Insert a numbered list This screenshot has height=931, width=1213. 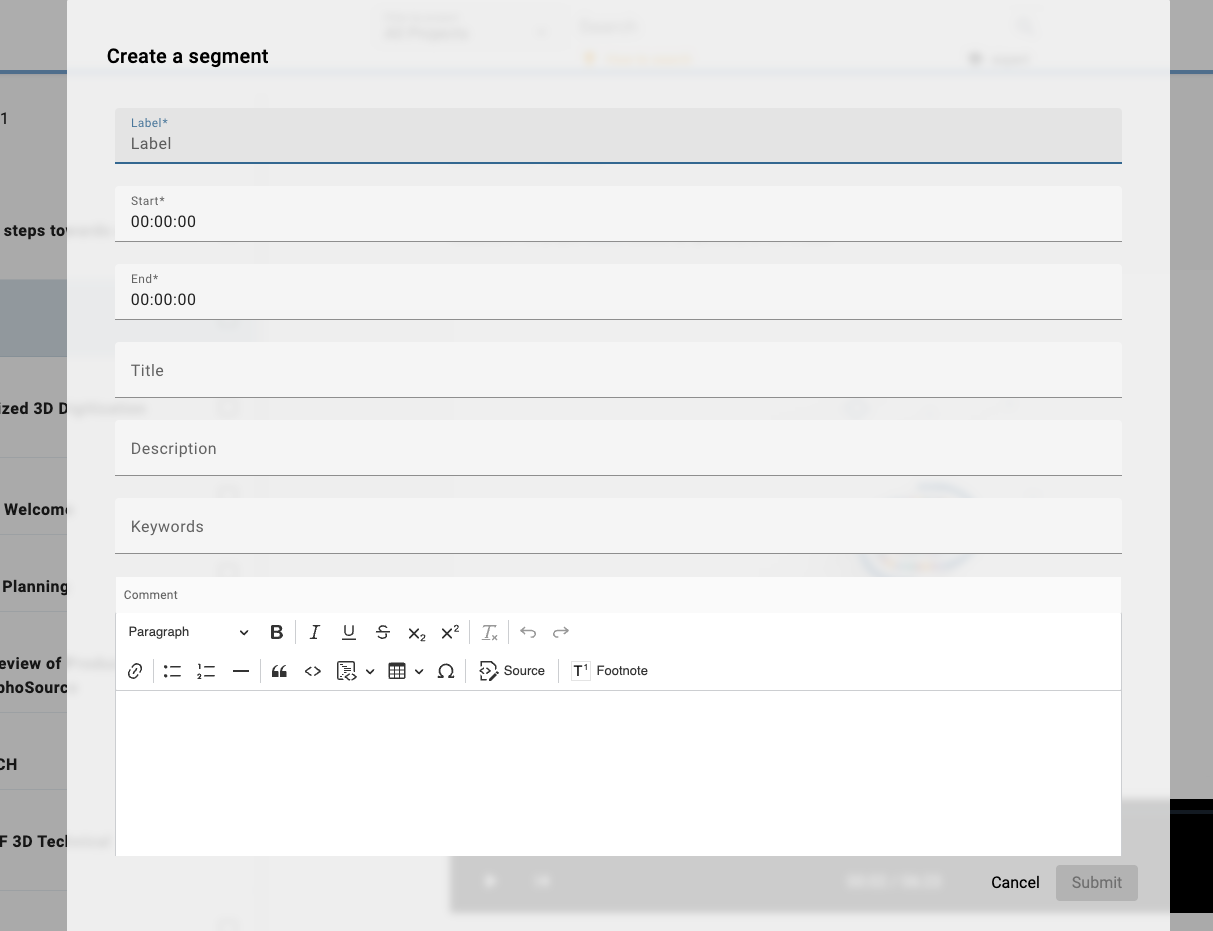tap(206, 671)
